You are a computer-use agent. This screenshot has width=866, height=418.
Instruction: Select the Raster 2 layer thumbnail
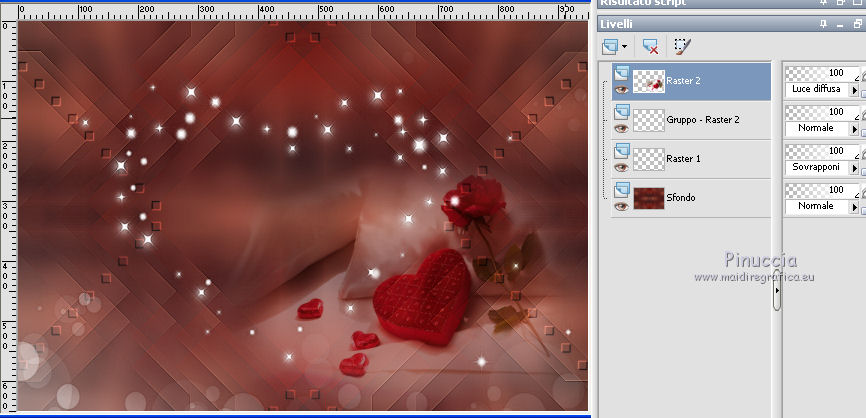point(648,81)
